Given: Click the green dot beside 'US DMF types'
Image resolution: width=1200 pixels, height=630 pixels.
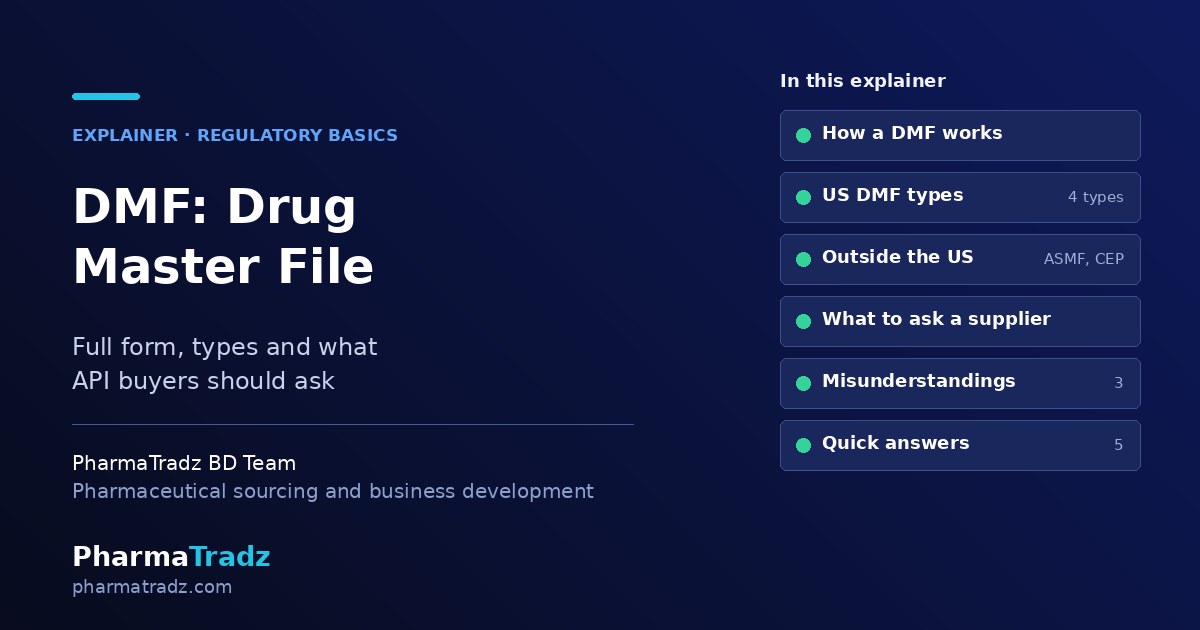Looking at the screenshot, I should coord(803,197).
